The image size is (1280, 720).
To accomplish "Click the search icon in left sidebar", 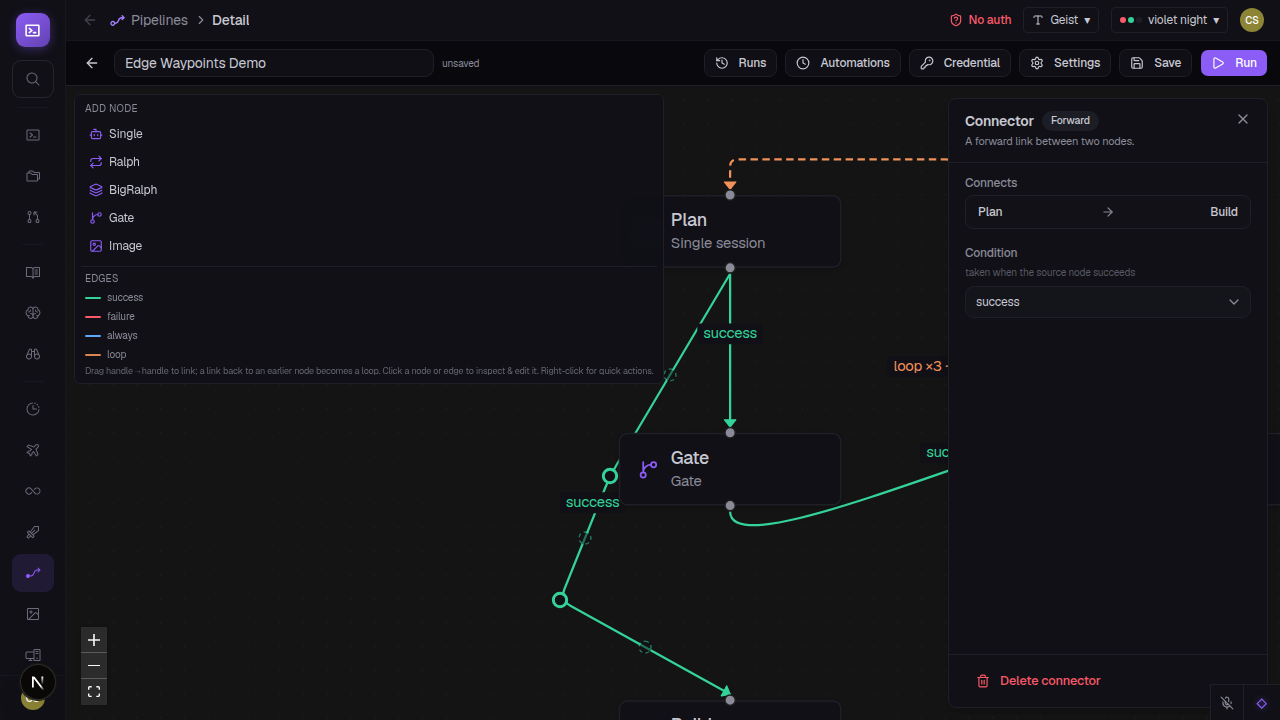I will tap(33, 79).
